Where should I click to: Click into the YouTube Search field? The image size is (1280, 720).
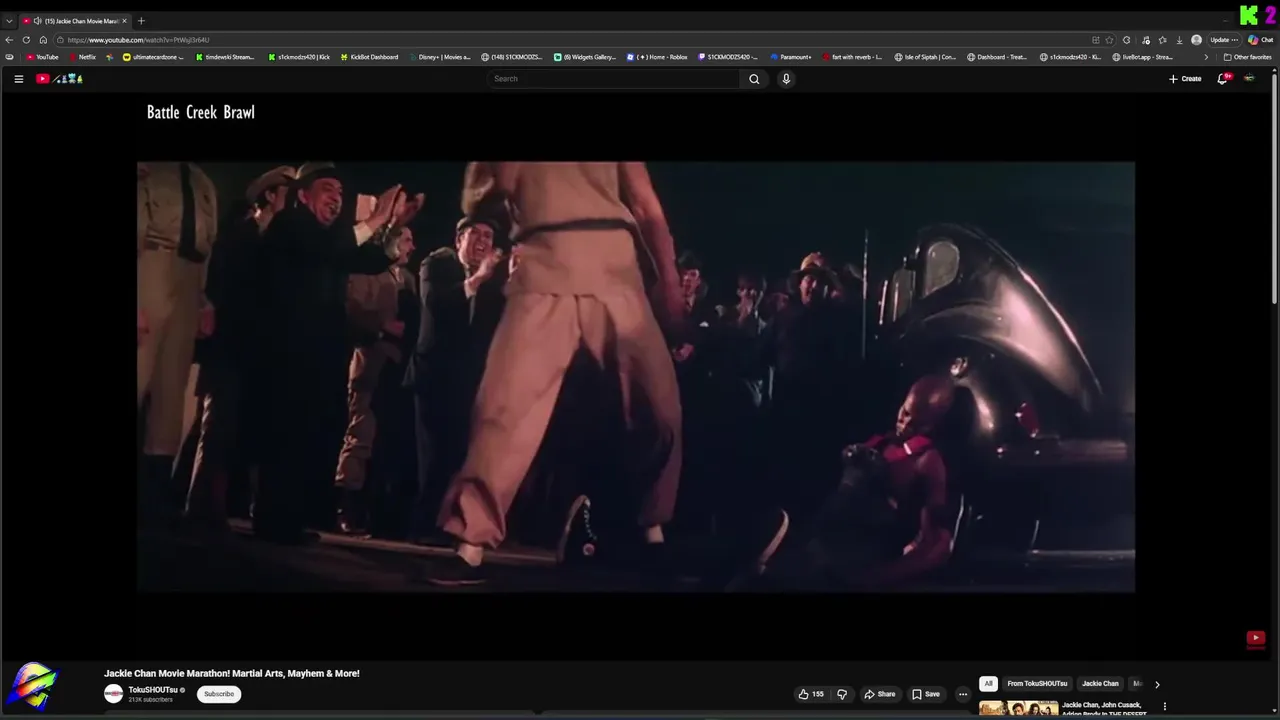[x=614, y=79]
